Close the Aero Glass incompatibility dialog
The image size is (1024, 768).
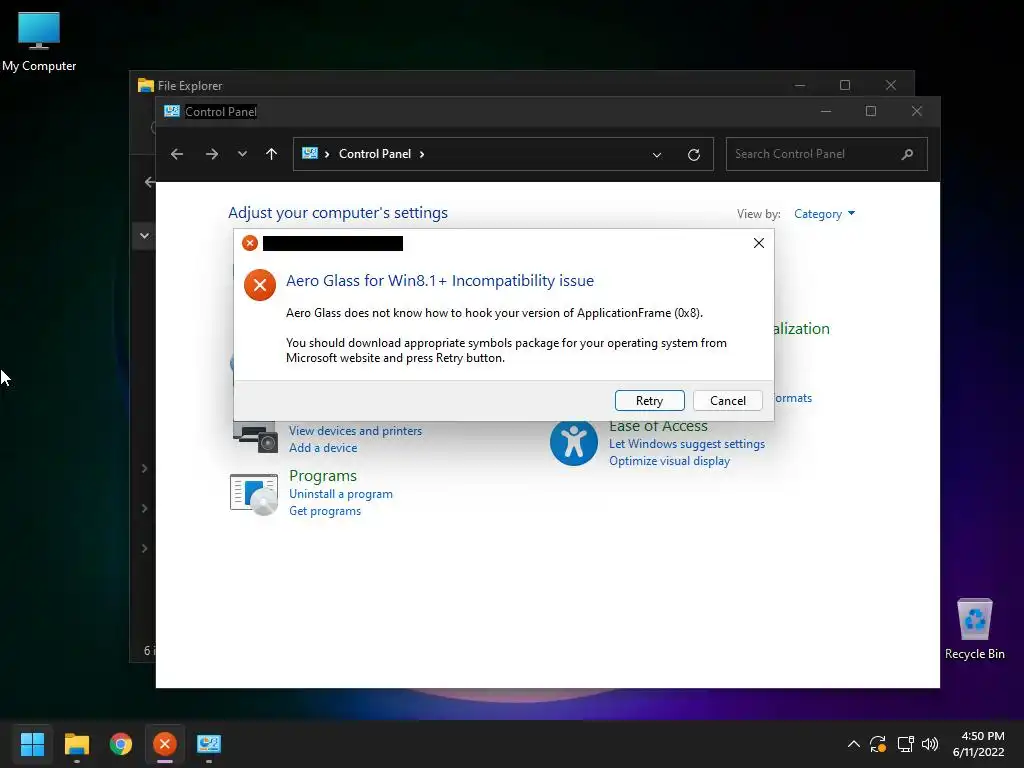coord(758,243)
